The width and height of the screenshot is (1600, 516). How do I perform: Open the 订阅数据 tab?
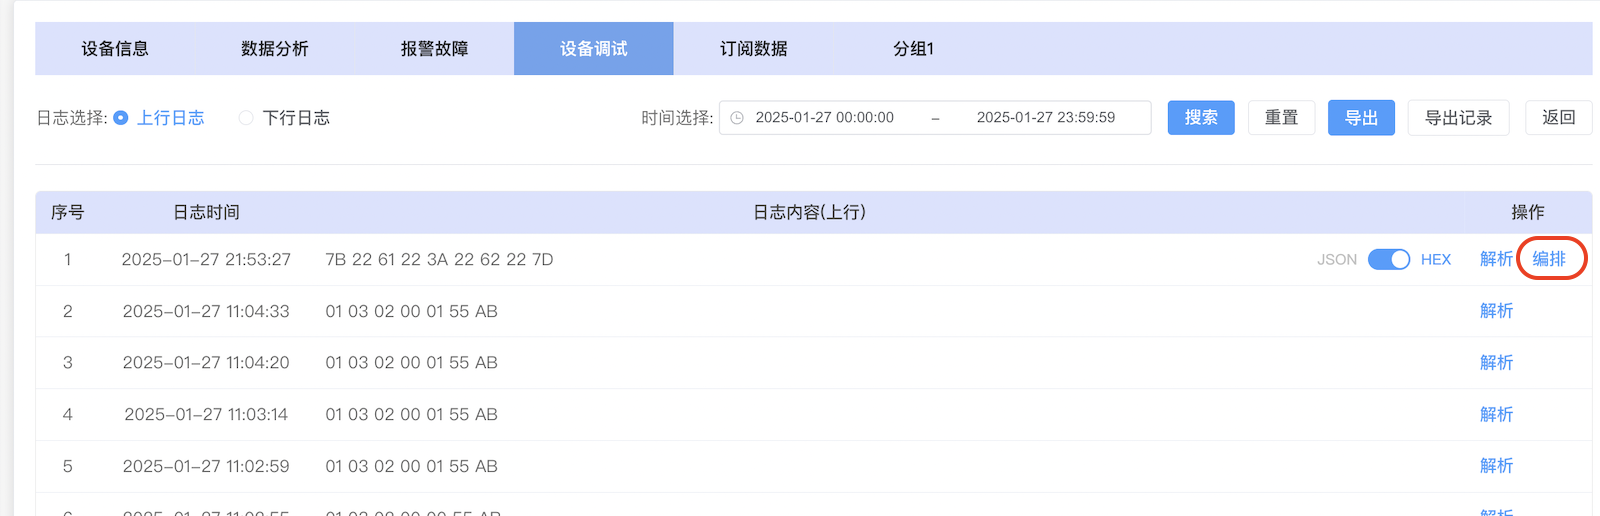coord(754,49)
